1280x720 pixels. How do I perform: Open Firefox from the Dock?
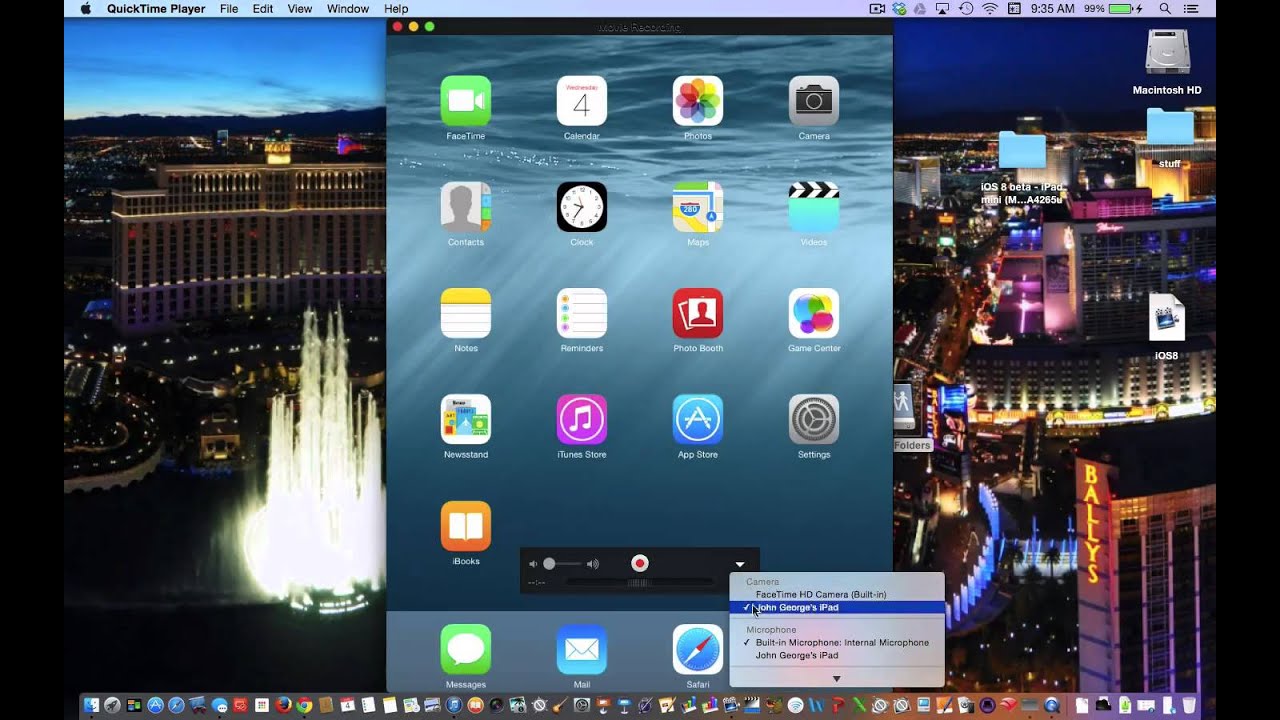283,705
